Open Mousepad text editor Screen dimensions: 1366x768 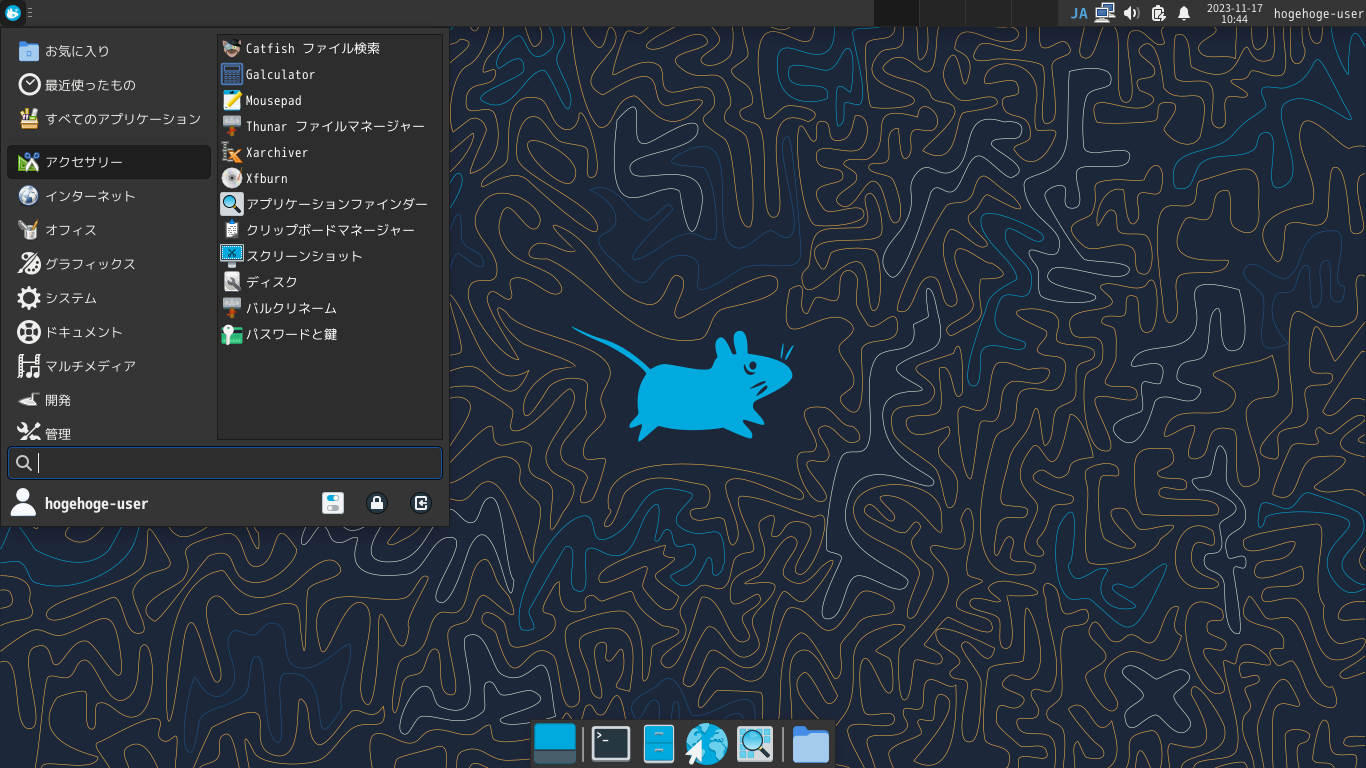[330, 100]
